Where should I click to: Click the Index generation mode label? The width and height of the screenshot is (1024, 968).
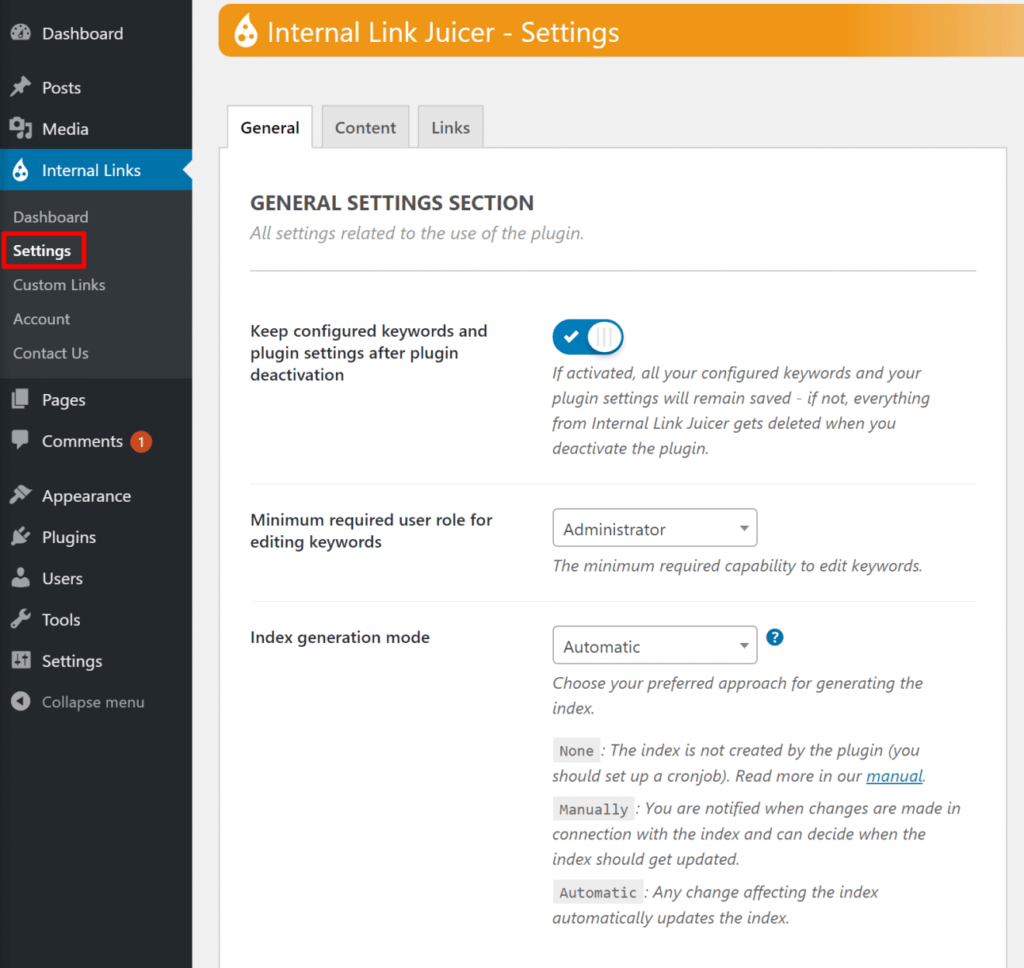tap(340, 637)
